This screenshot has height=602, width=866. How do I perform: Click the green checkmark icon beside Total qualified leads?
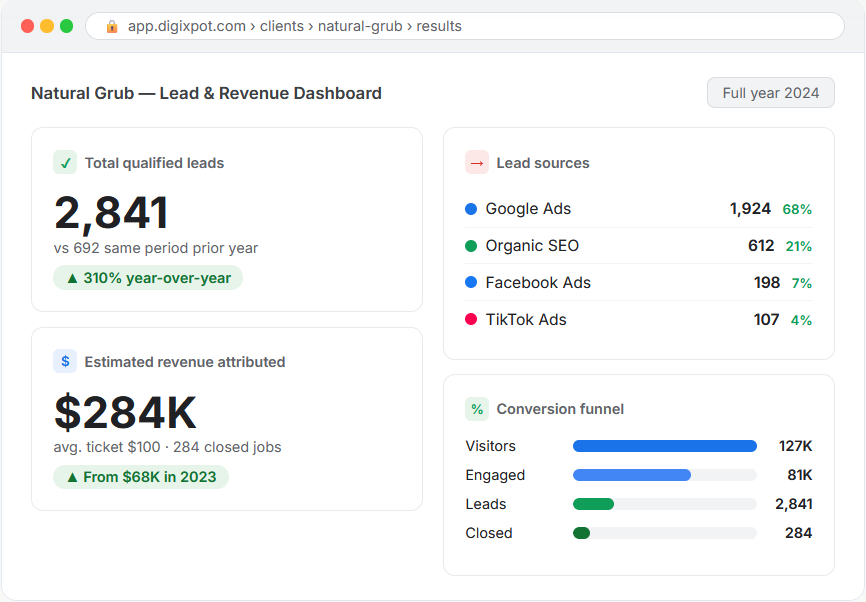point(65,162)
